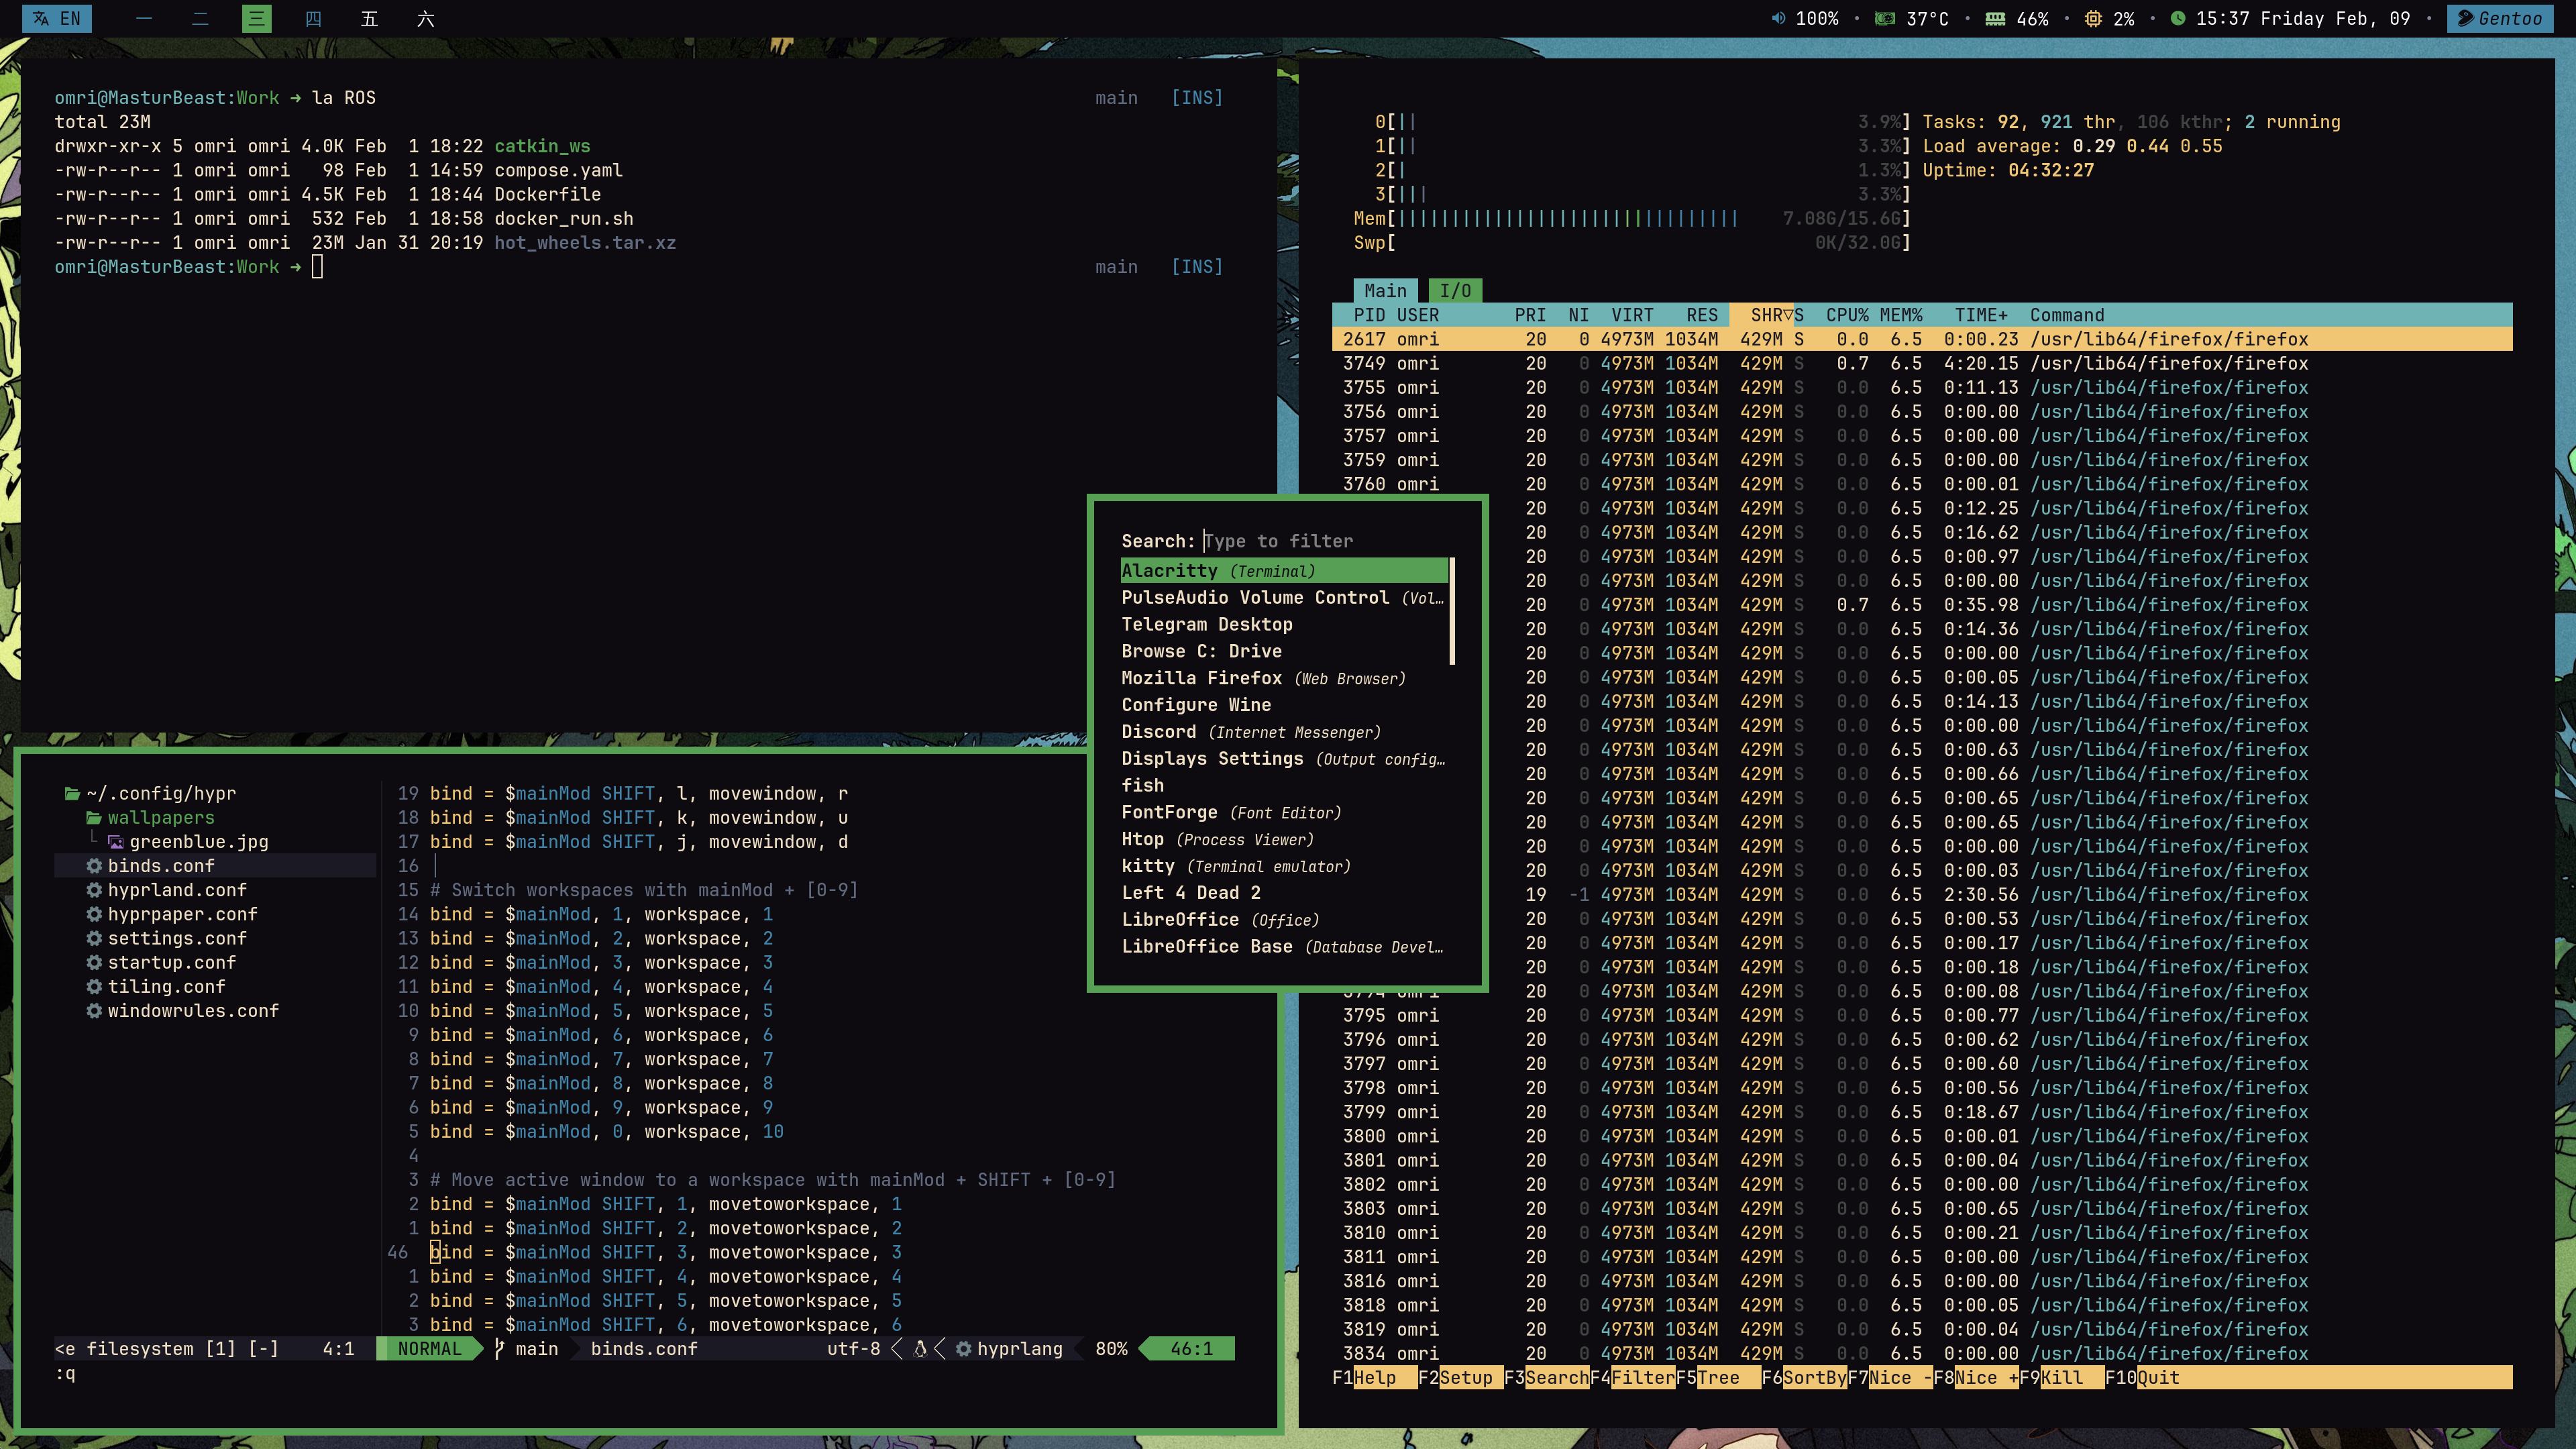Open the Gentoo logo button
Image resolution: width=2576 pixels, height=1449 pixels.
pyautogui.click(x=2501, y=18)
